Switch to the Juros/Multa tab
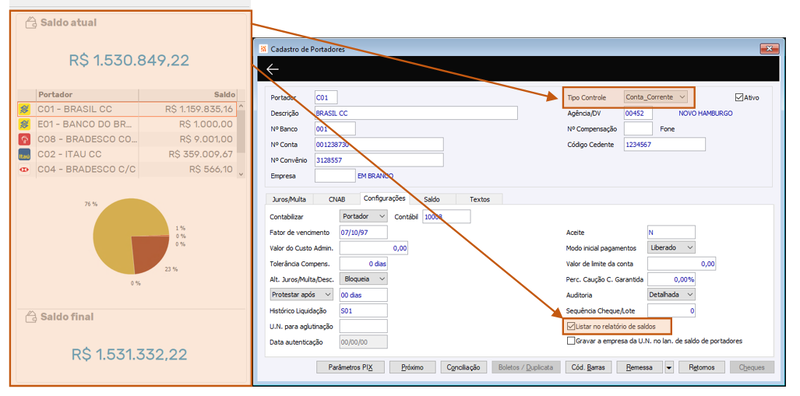The height and width of the screenshot is (396, 800). [289, 200]
